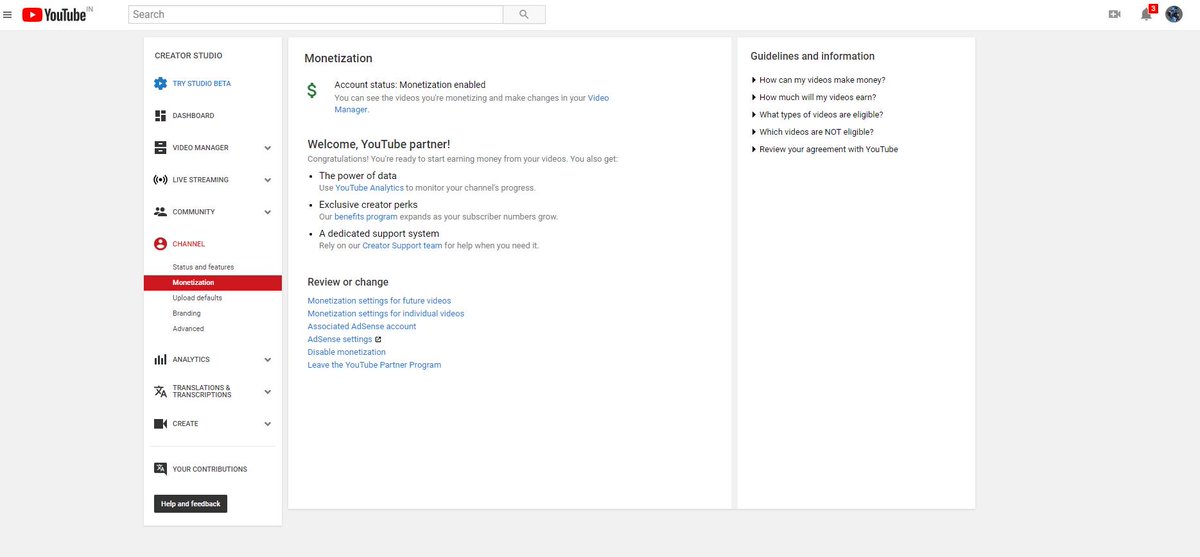1200x557 pixels.
Task: Open the account avatar menu
Action: tap(1174, 14)
